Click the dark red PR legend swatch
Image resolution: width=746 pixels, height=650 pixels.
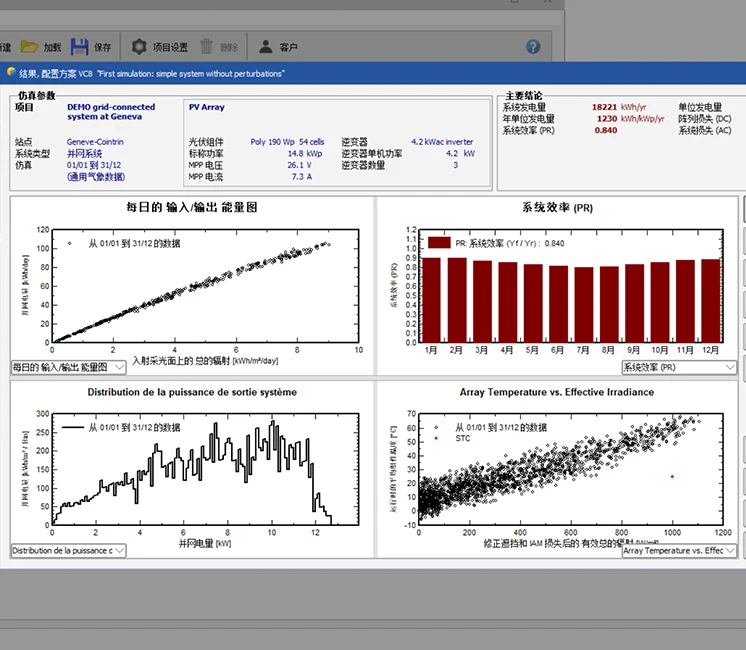439,243
